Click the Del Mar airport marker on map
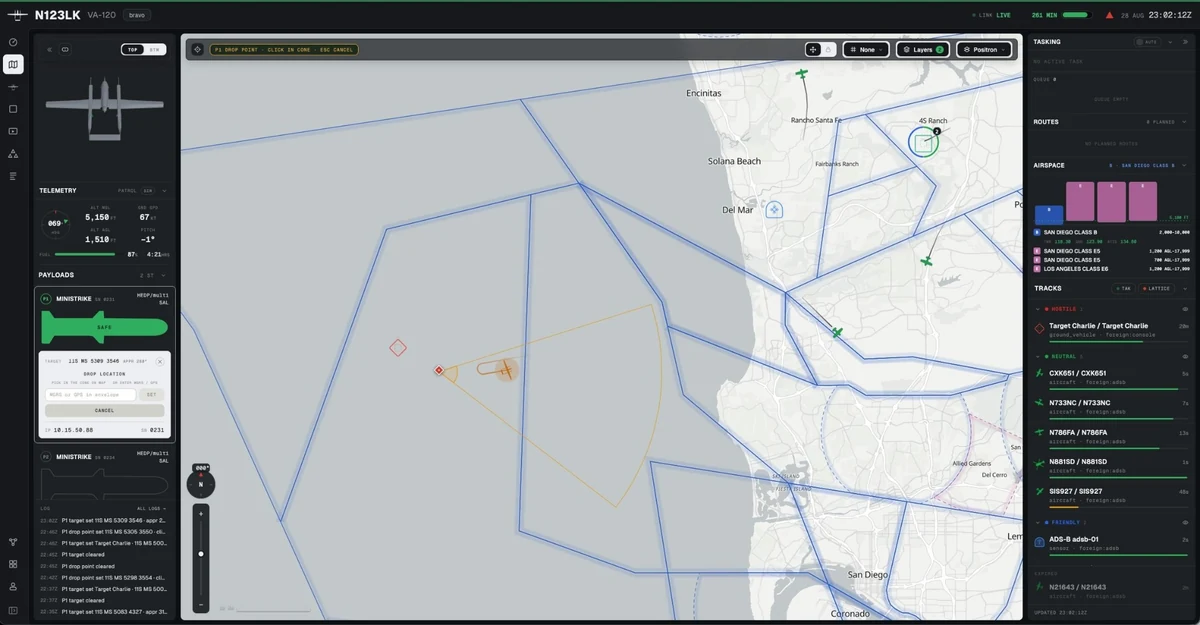 pyautogui.click(x=774, y=210)
